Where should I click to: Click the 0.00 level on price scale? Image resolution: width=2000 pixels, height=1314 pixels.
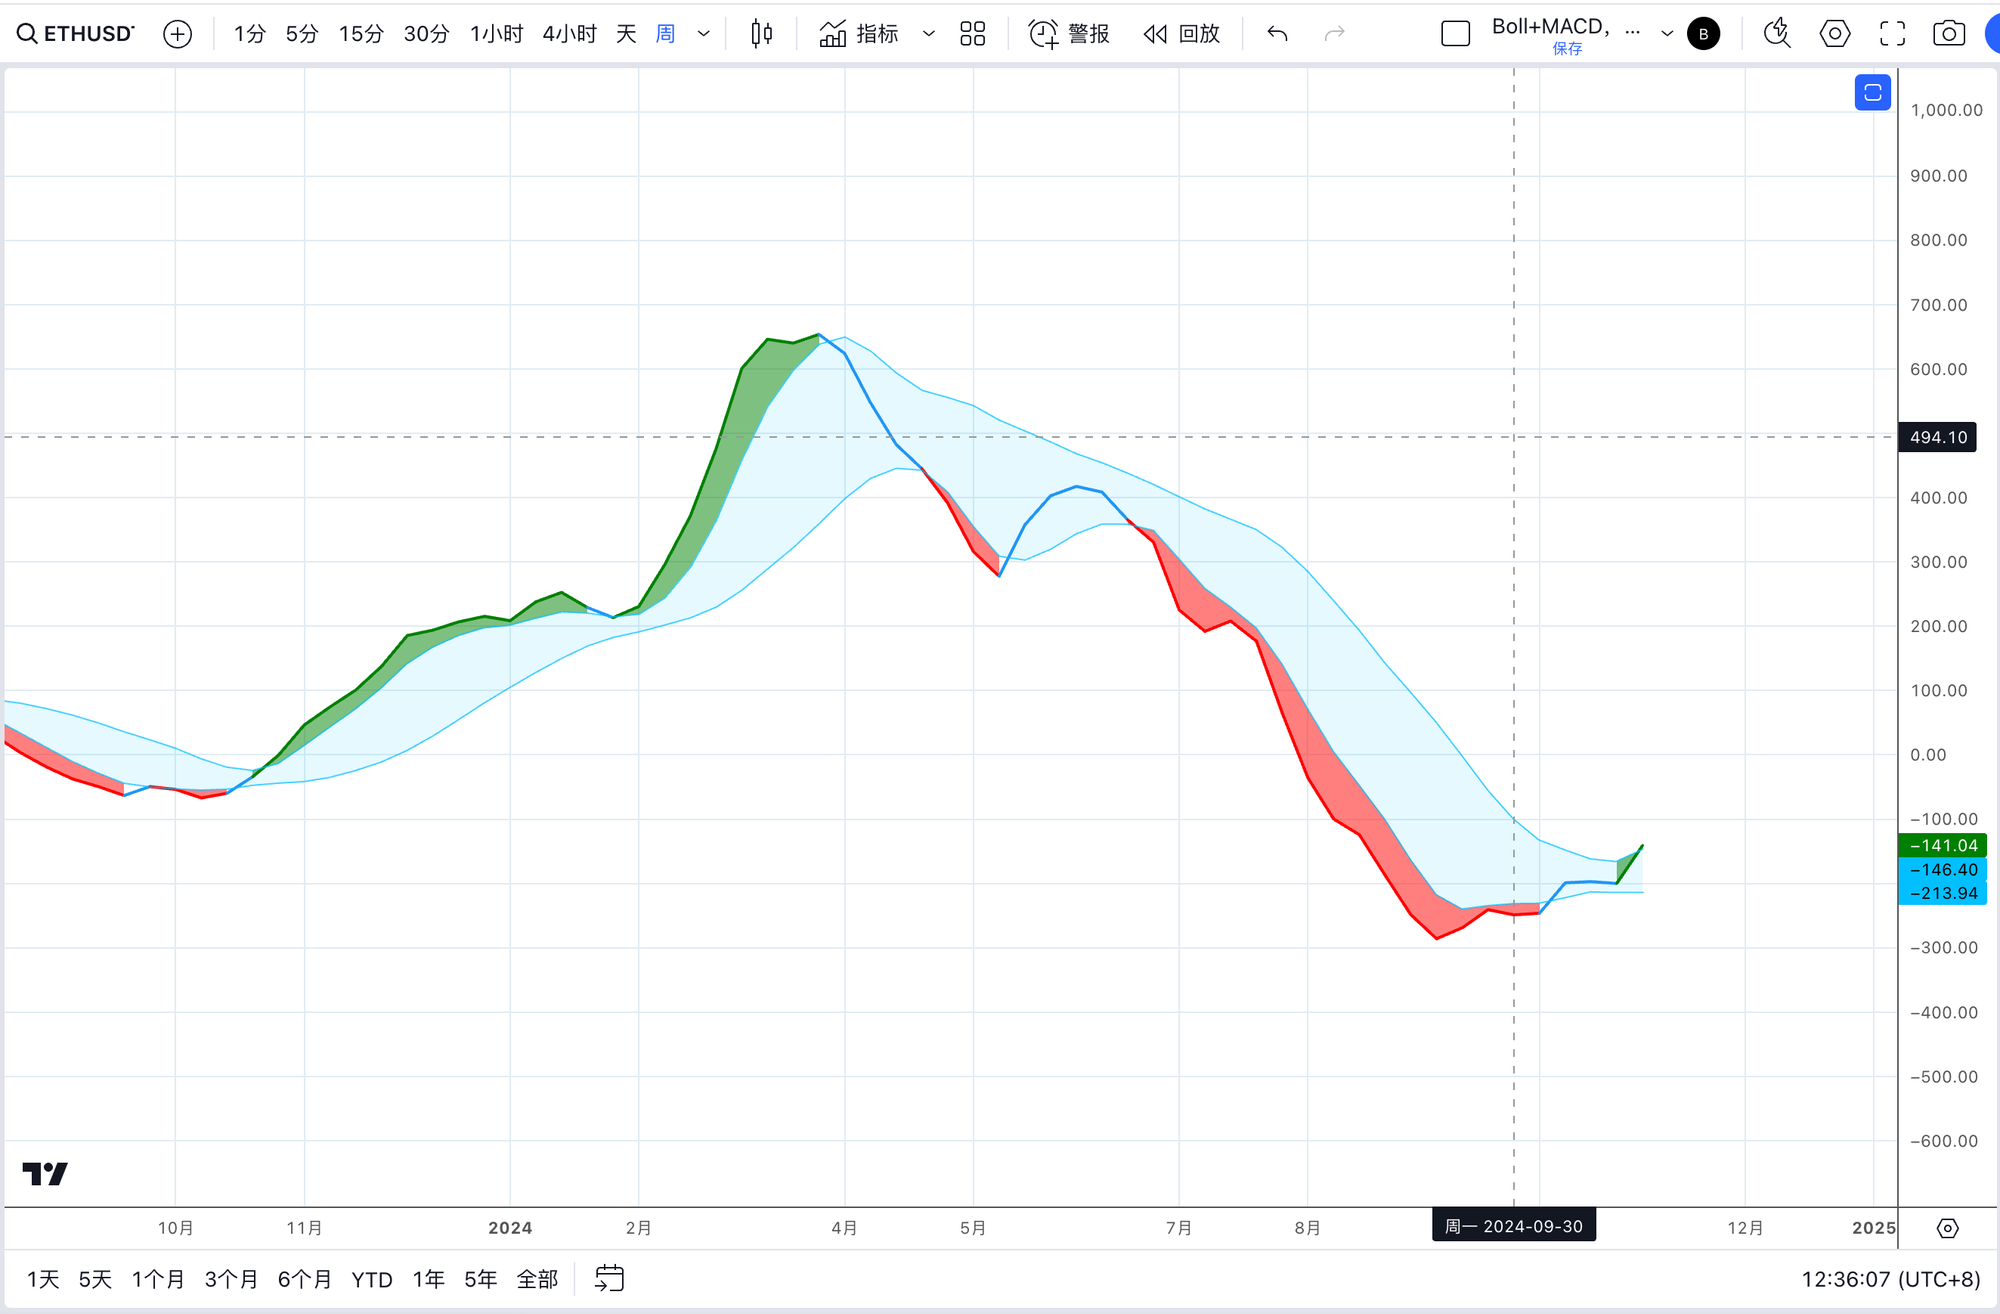click(1928, 755)
